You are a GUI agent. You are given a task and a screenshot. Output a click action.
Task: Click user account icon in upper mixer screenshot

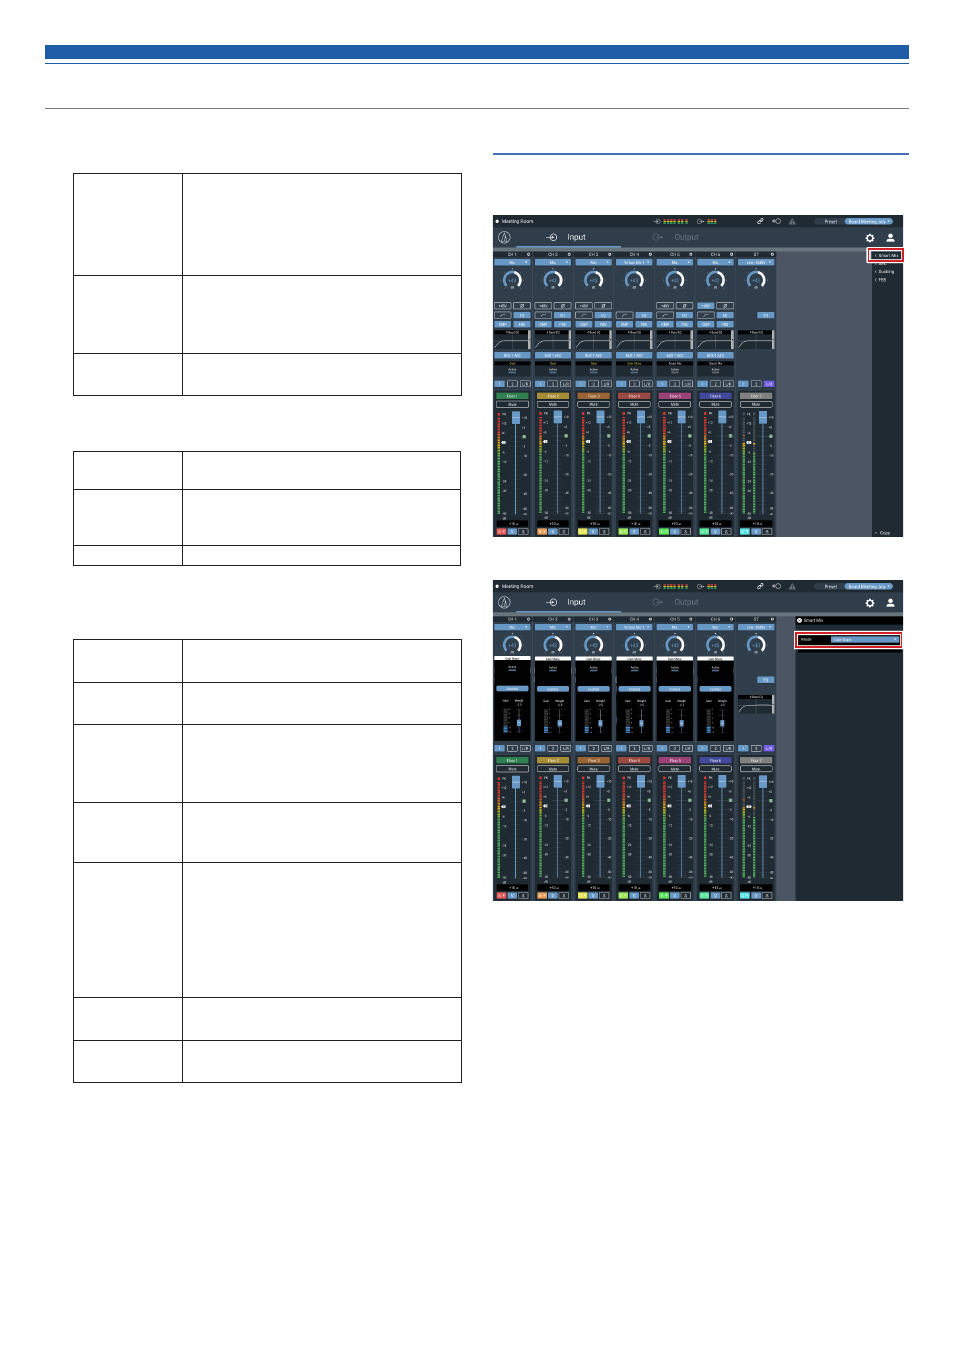[890, 238]
